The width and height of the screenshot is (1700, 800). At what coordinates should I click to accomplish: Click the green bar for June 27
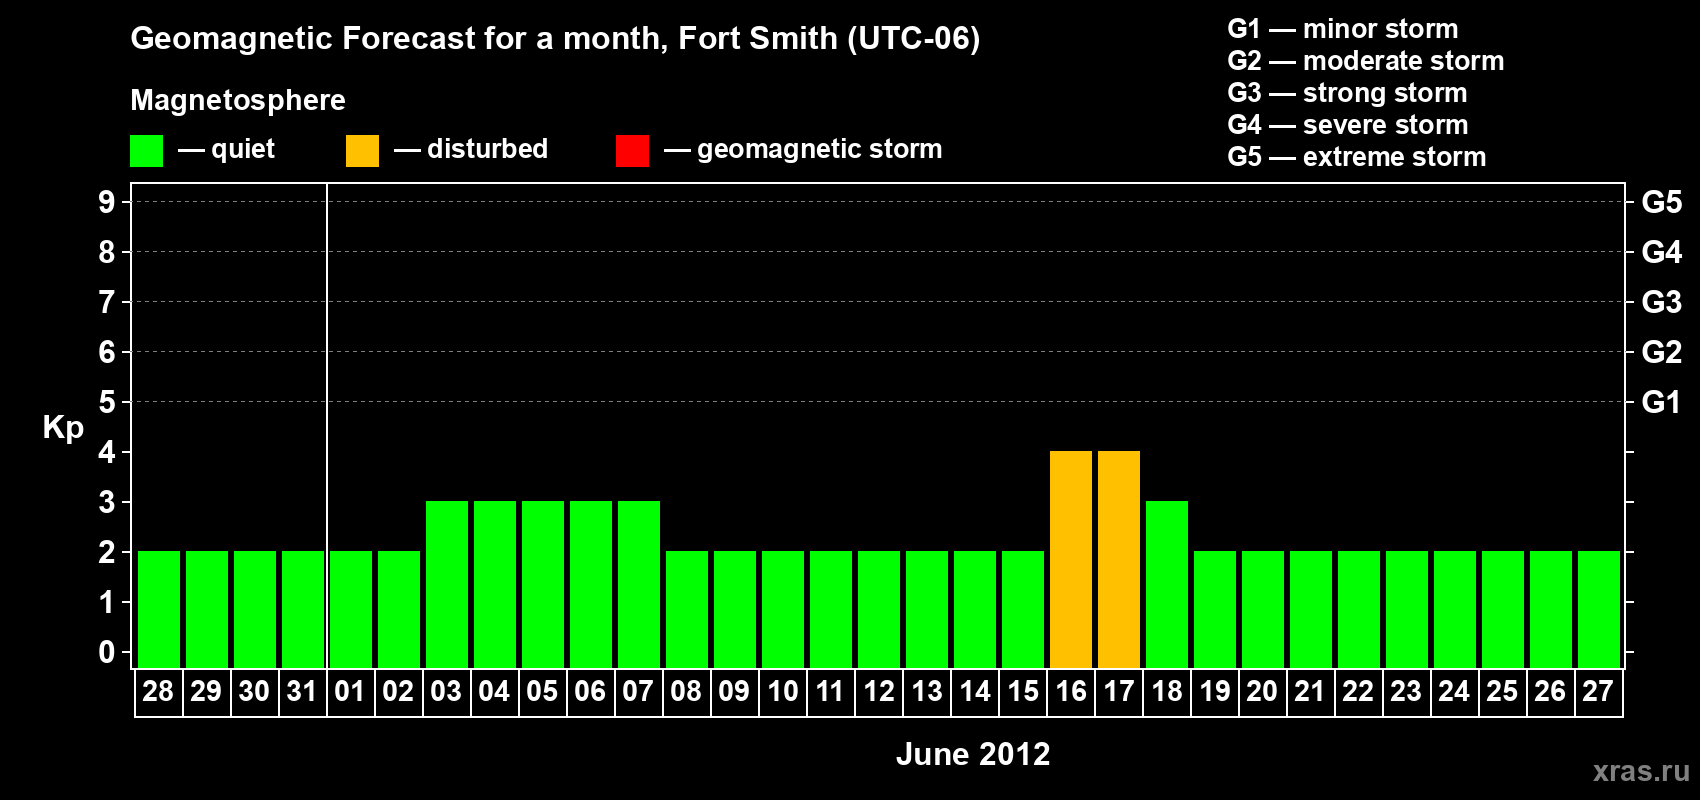(x=1599, y=609)
